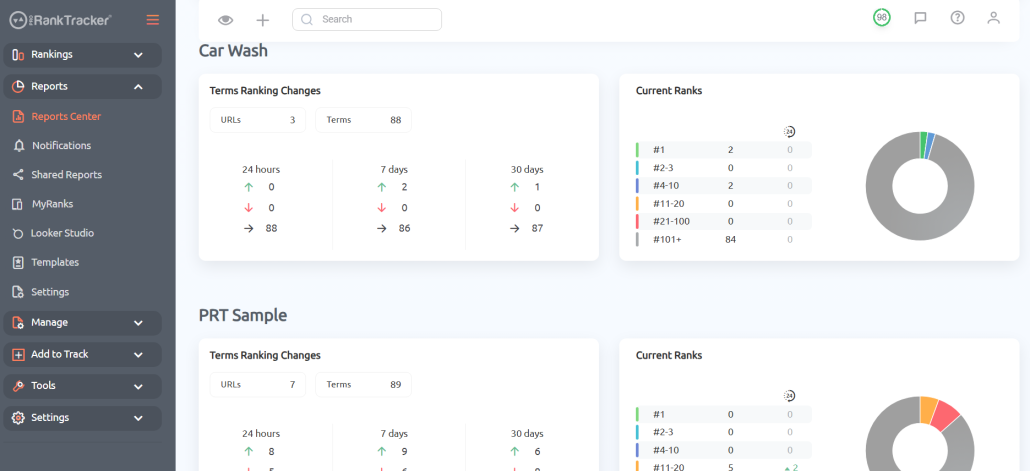The width and height of the screenshot is (1030, 471).
Task: Click the Tools sidebar label
Action: click(43, 386)
